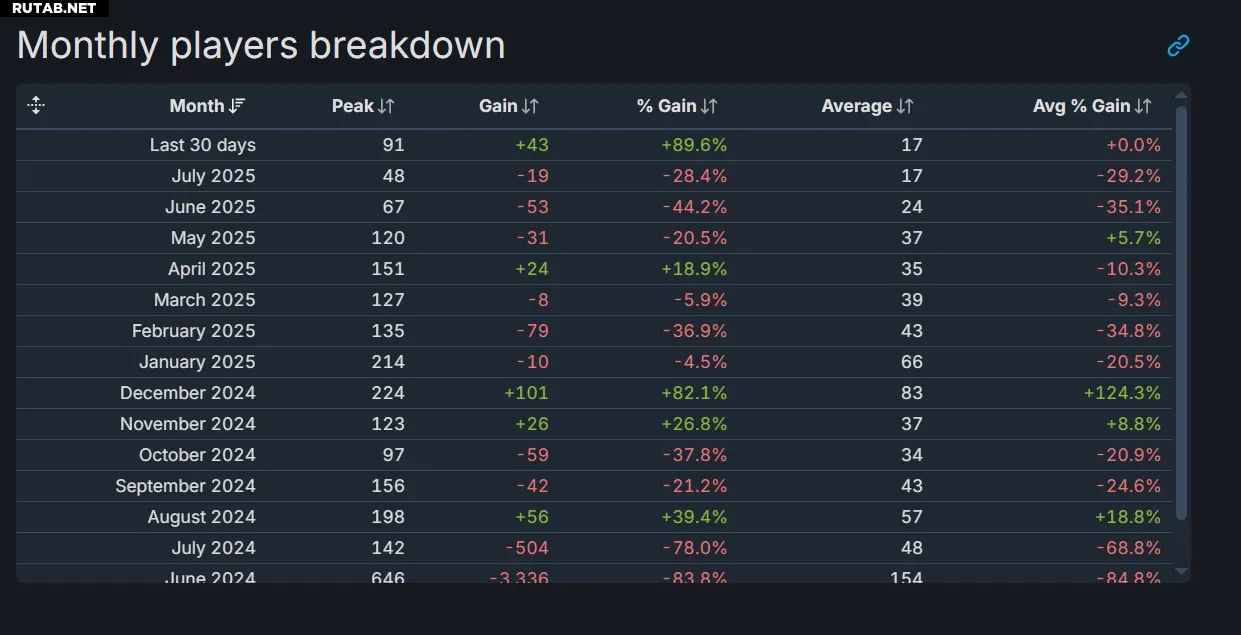This screenshot has width=1241, height=635.
Task: Click the move/drag arrows icon in table corner
Action: click(x=36, y=105)
